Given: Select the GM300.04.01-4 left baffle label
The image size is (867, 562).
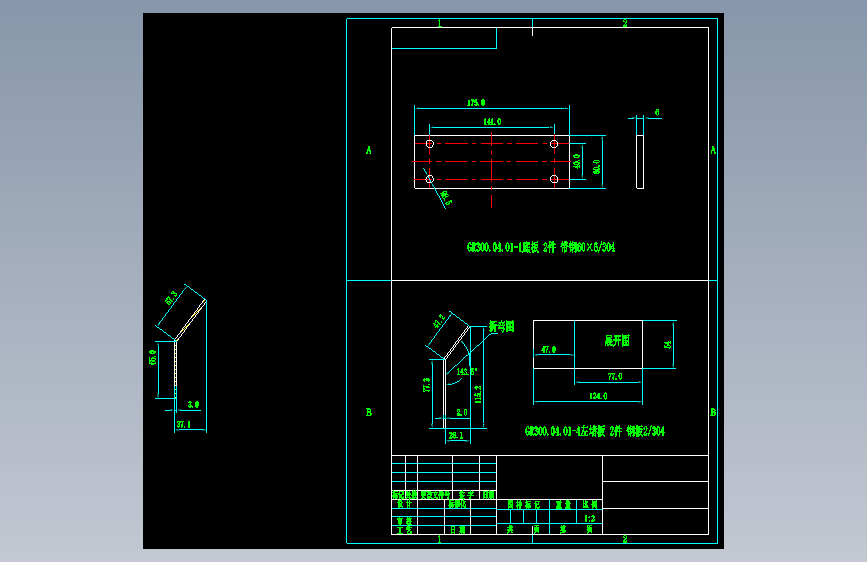Looking at the screenshot, I should pyautogui.click(x=594, y=431).
